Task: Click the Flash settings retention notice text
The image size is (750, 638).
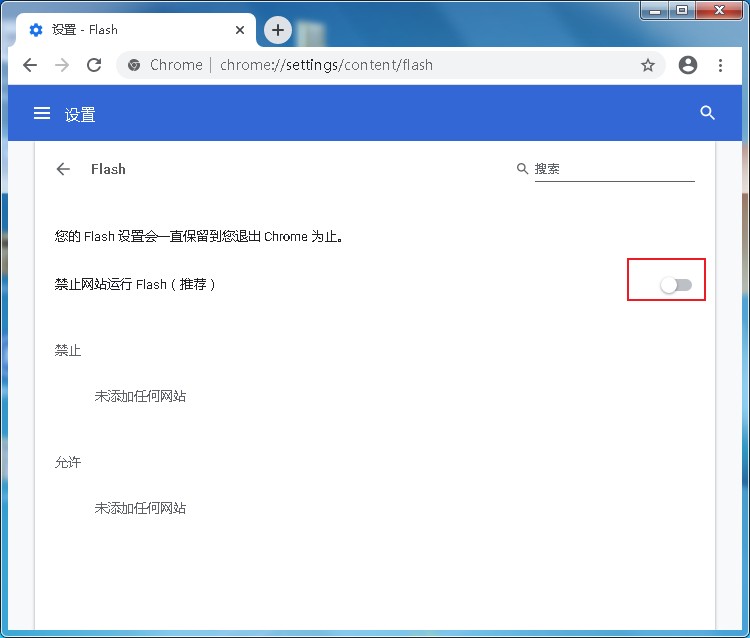Action: [199, 236]
